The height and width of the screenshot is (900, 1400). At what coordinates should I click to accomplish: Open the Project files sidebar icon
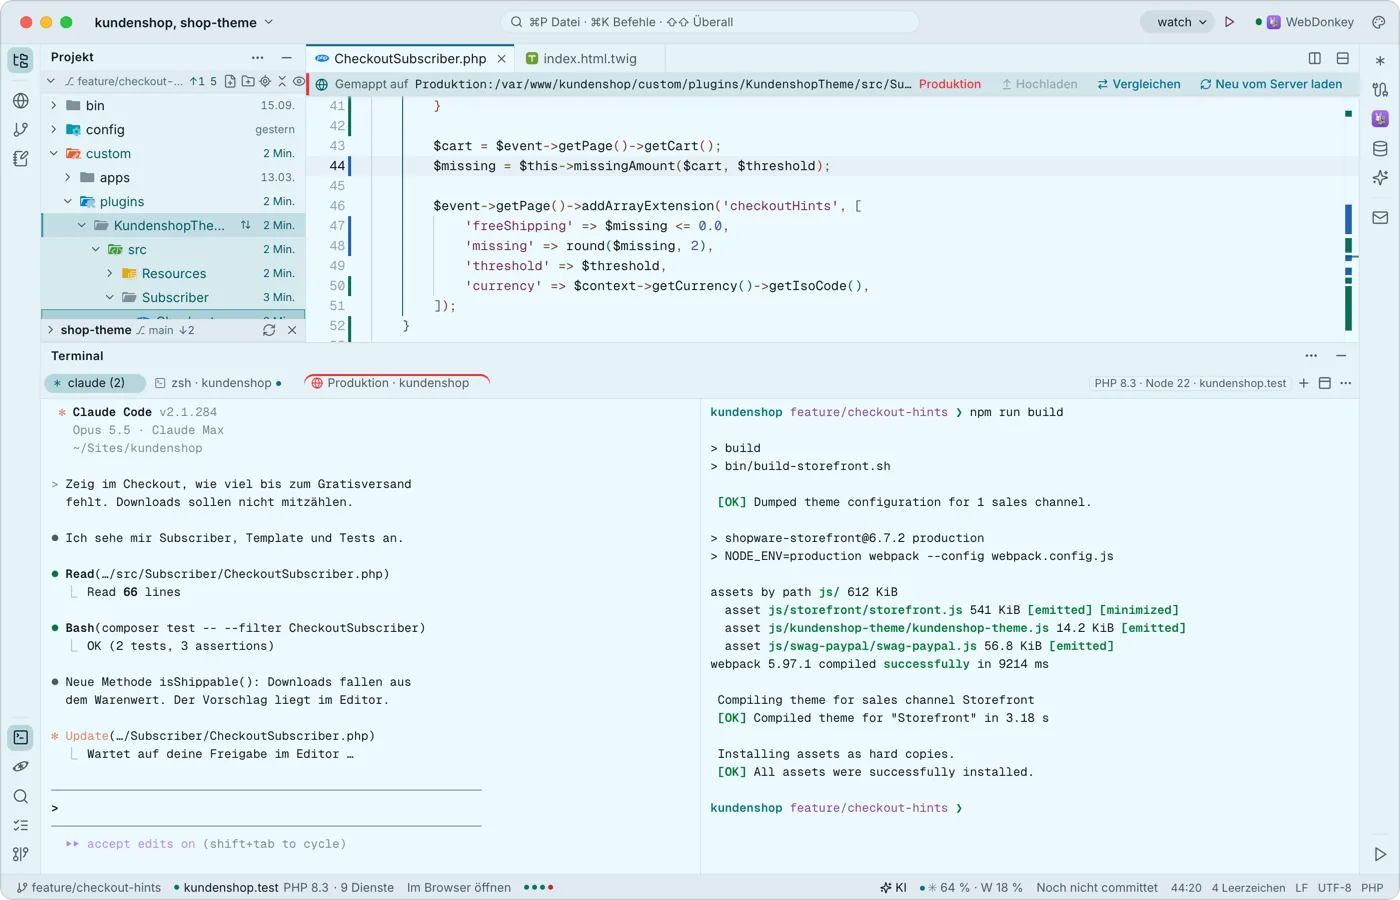coord(21,60)
